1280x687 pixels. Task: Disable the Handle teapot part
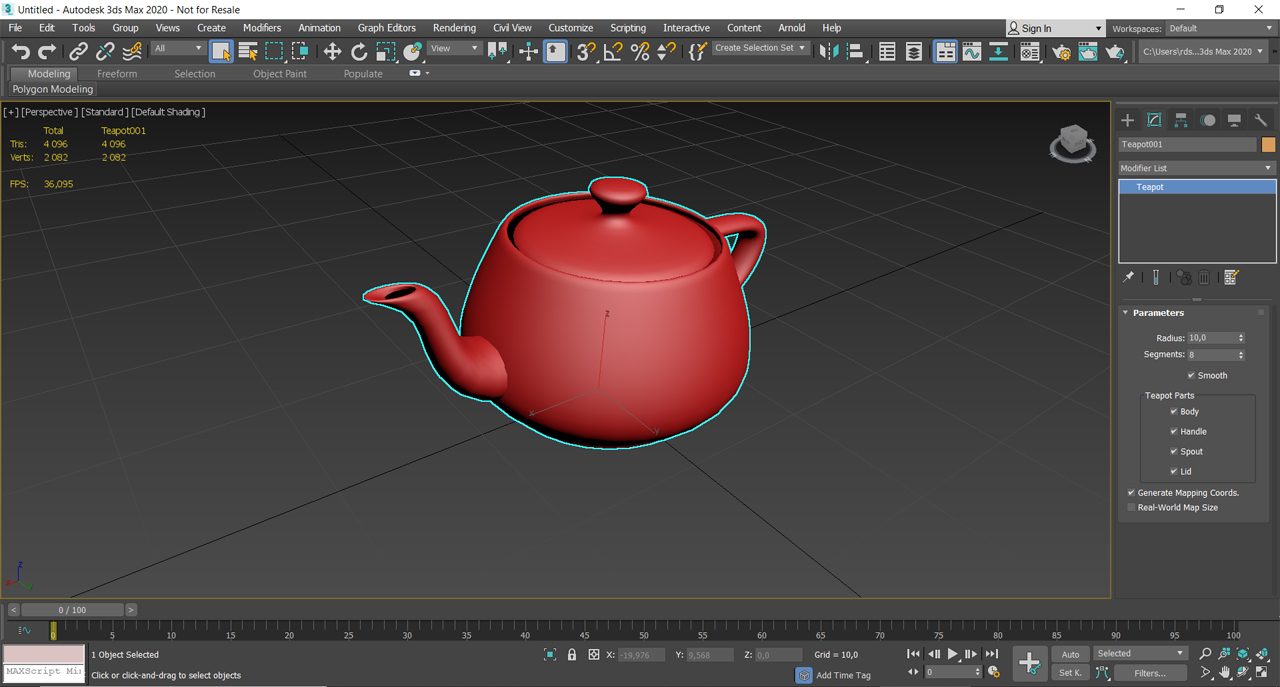click(x=1174, y=432)
